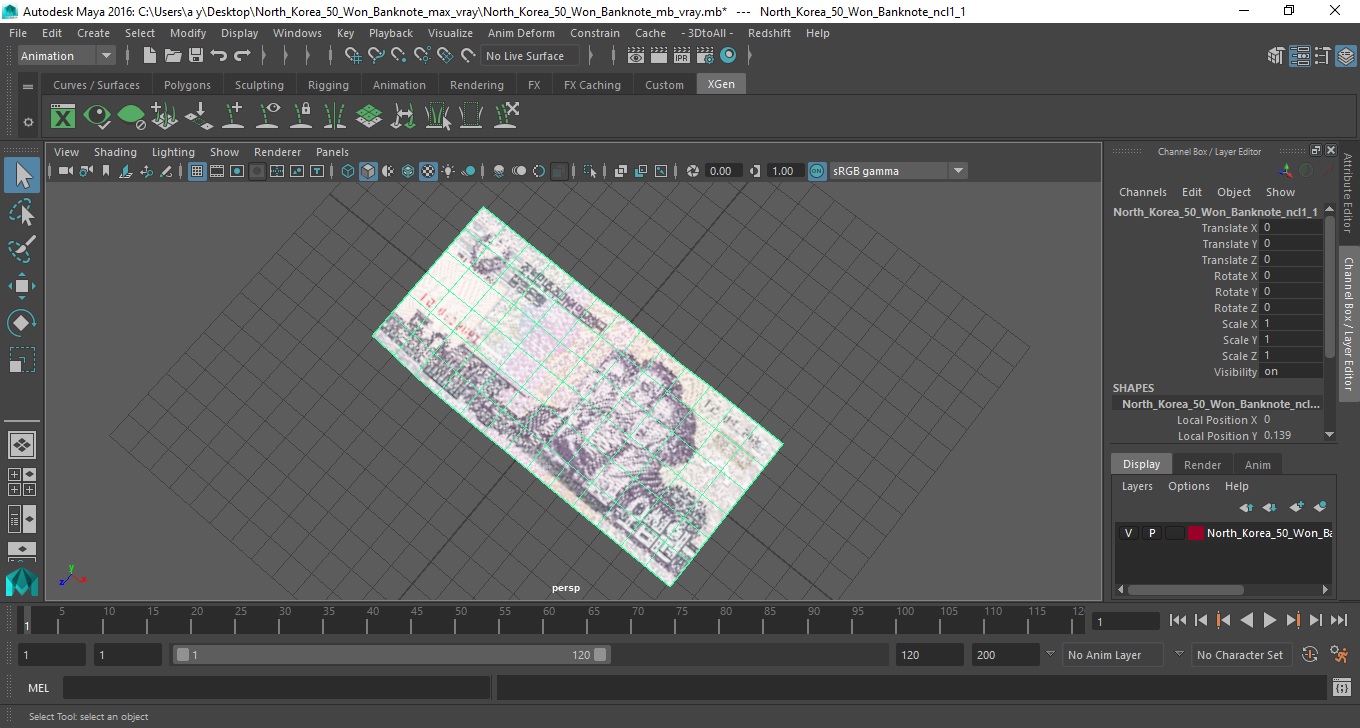Open the Anim layer tab
This screenshot has height=728, width=1360.
click(1257, 465)
